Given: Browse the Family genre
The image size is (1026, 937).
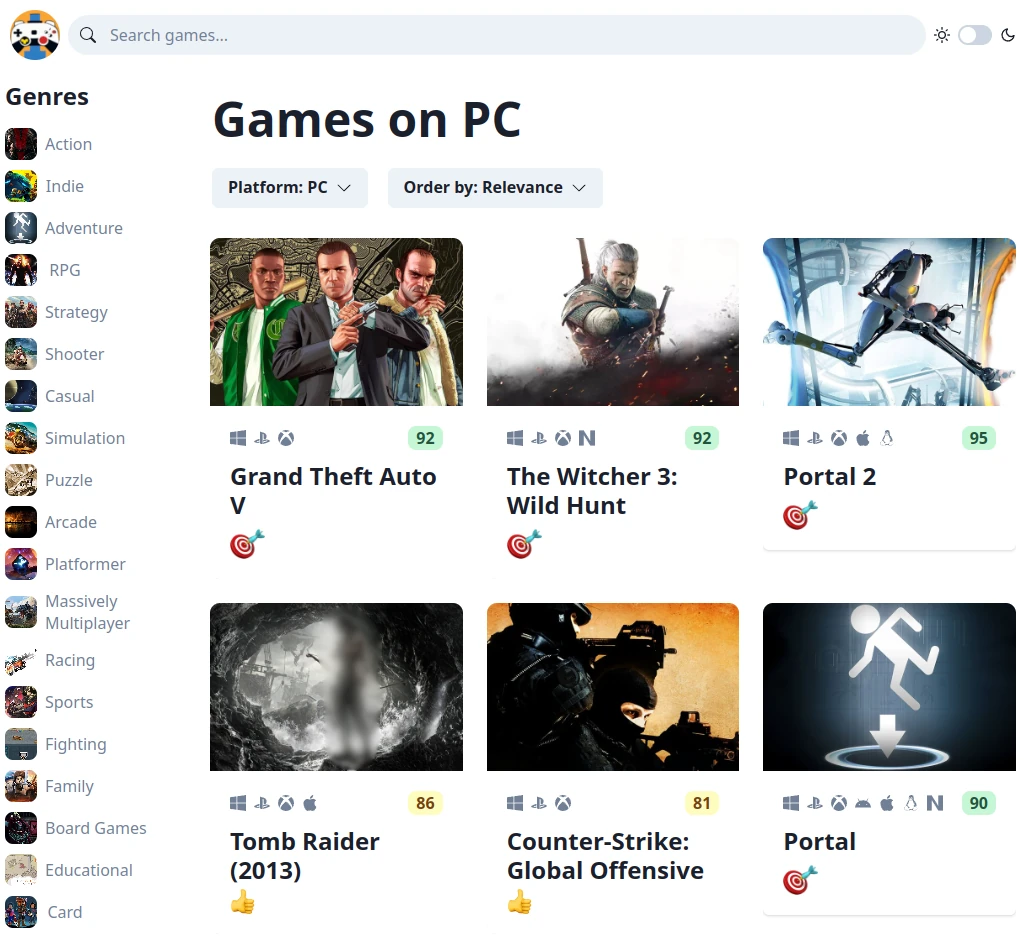Looking at the screenshot, I should 69,786.
